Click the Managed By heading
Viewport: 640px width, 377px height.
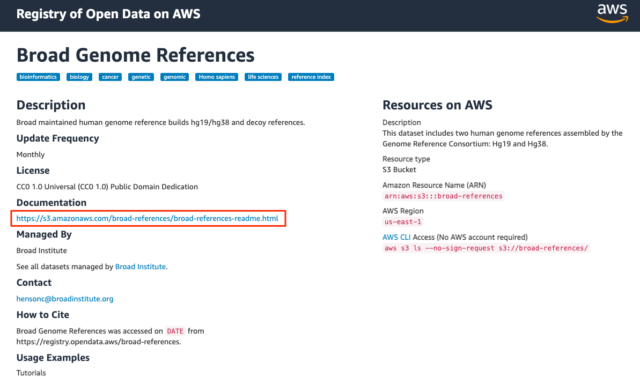(44, 235)
